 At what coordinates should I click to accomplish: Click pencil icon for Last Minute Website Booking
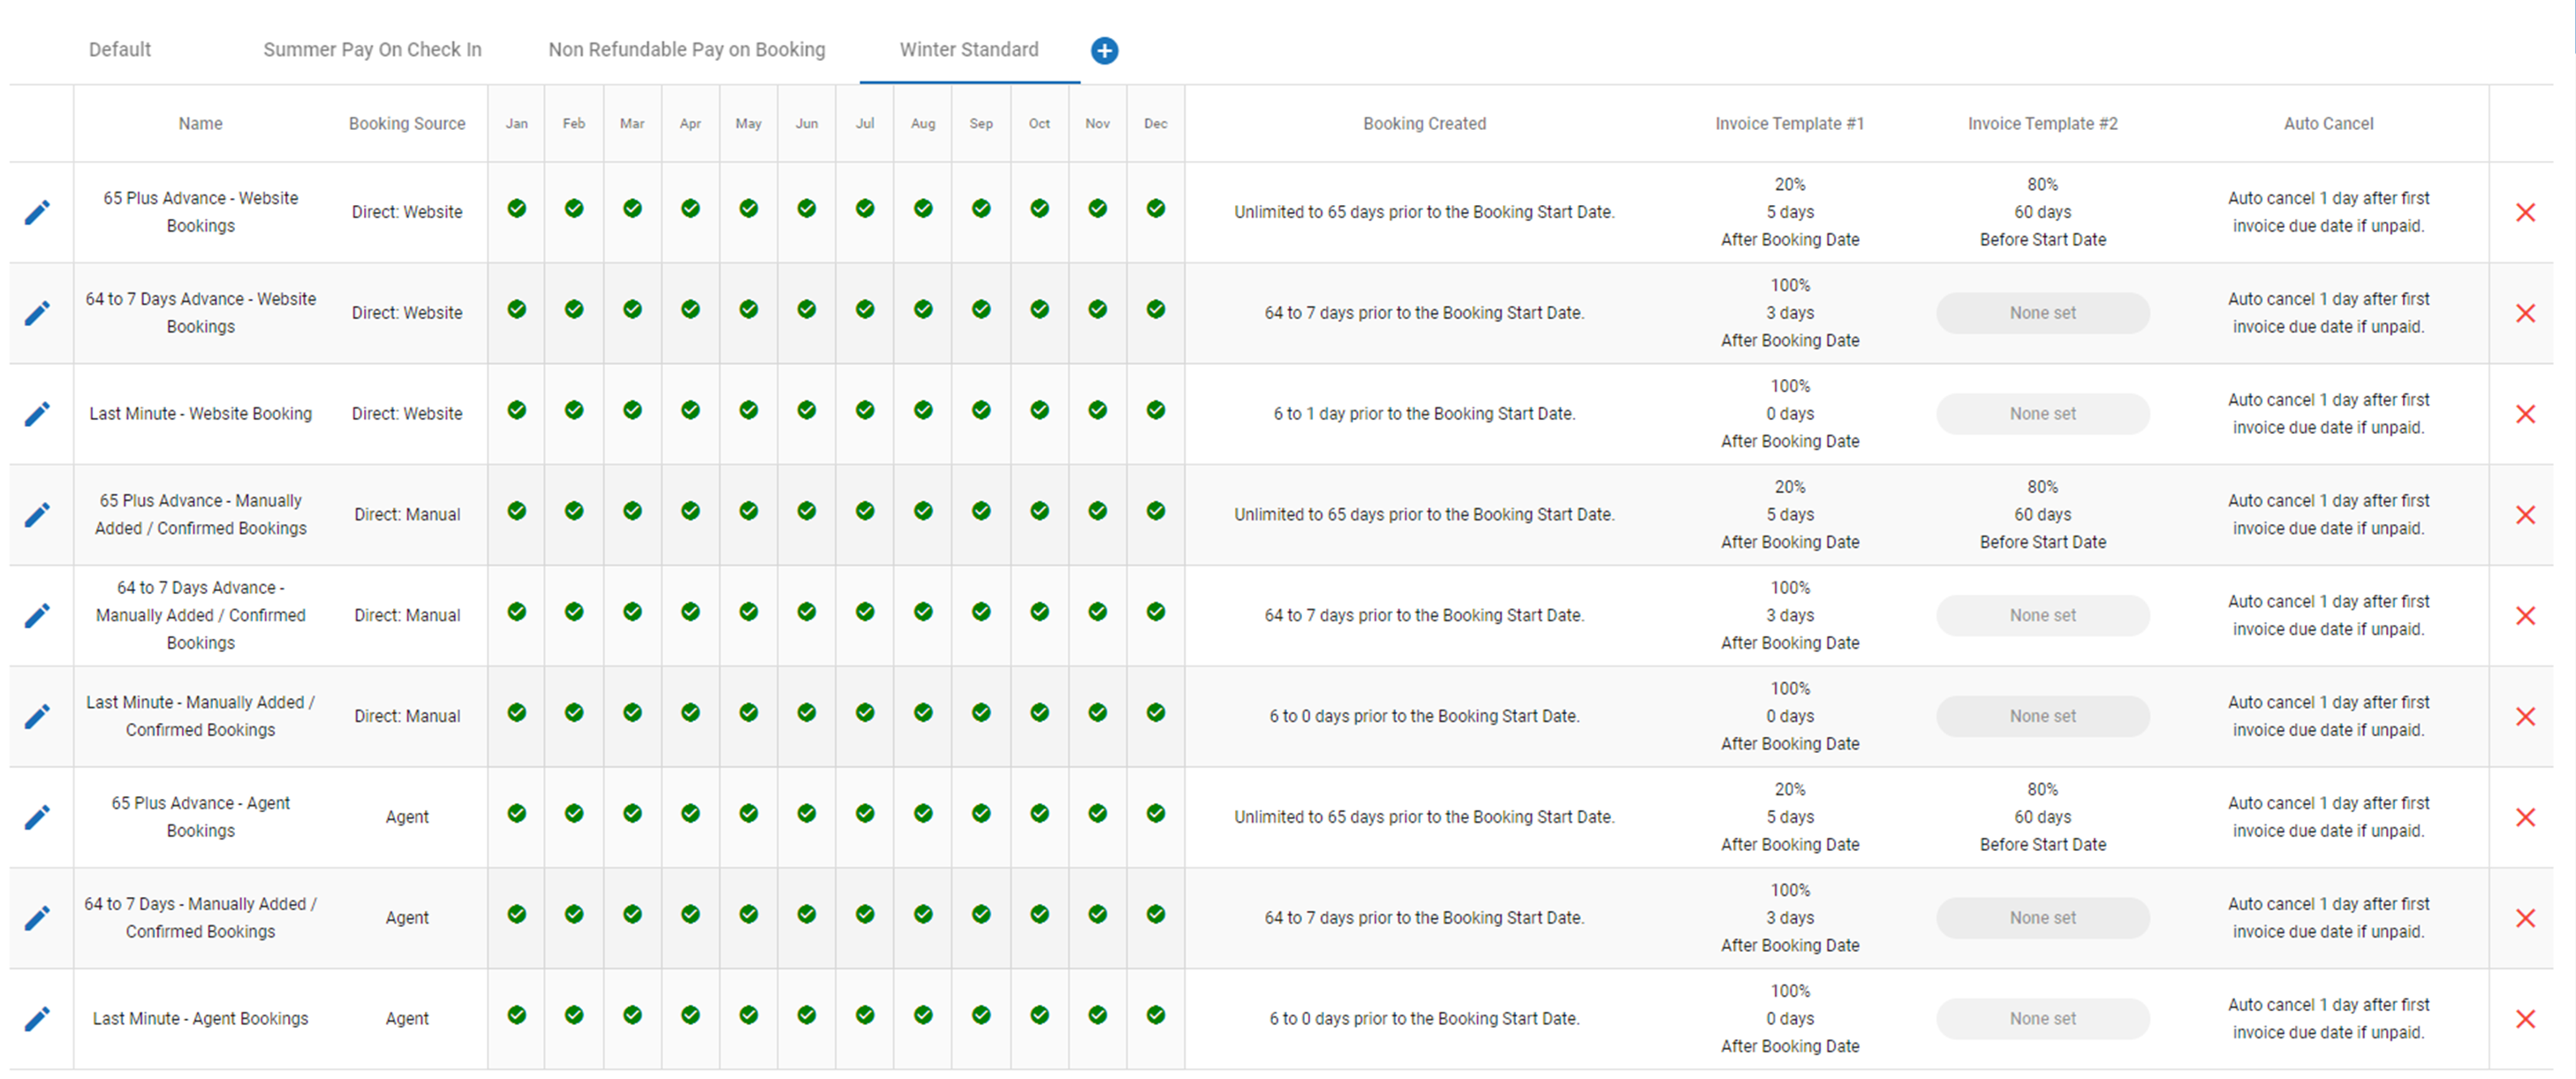click(37, 414)
